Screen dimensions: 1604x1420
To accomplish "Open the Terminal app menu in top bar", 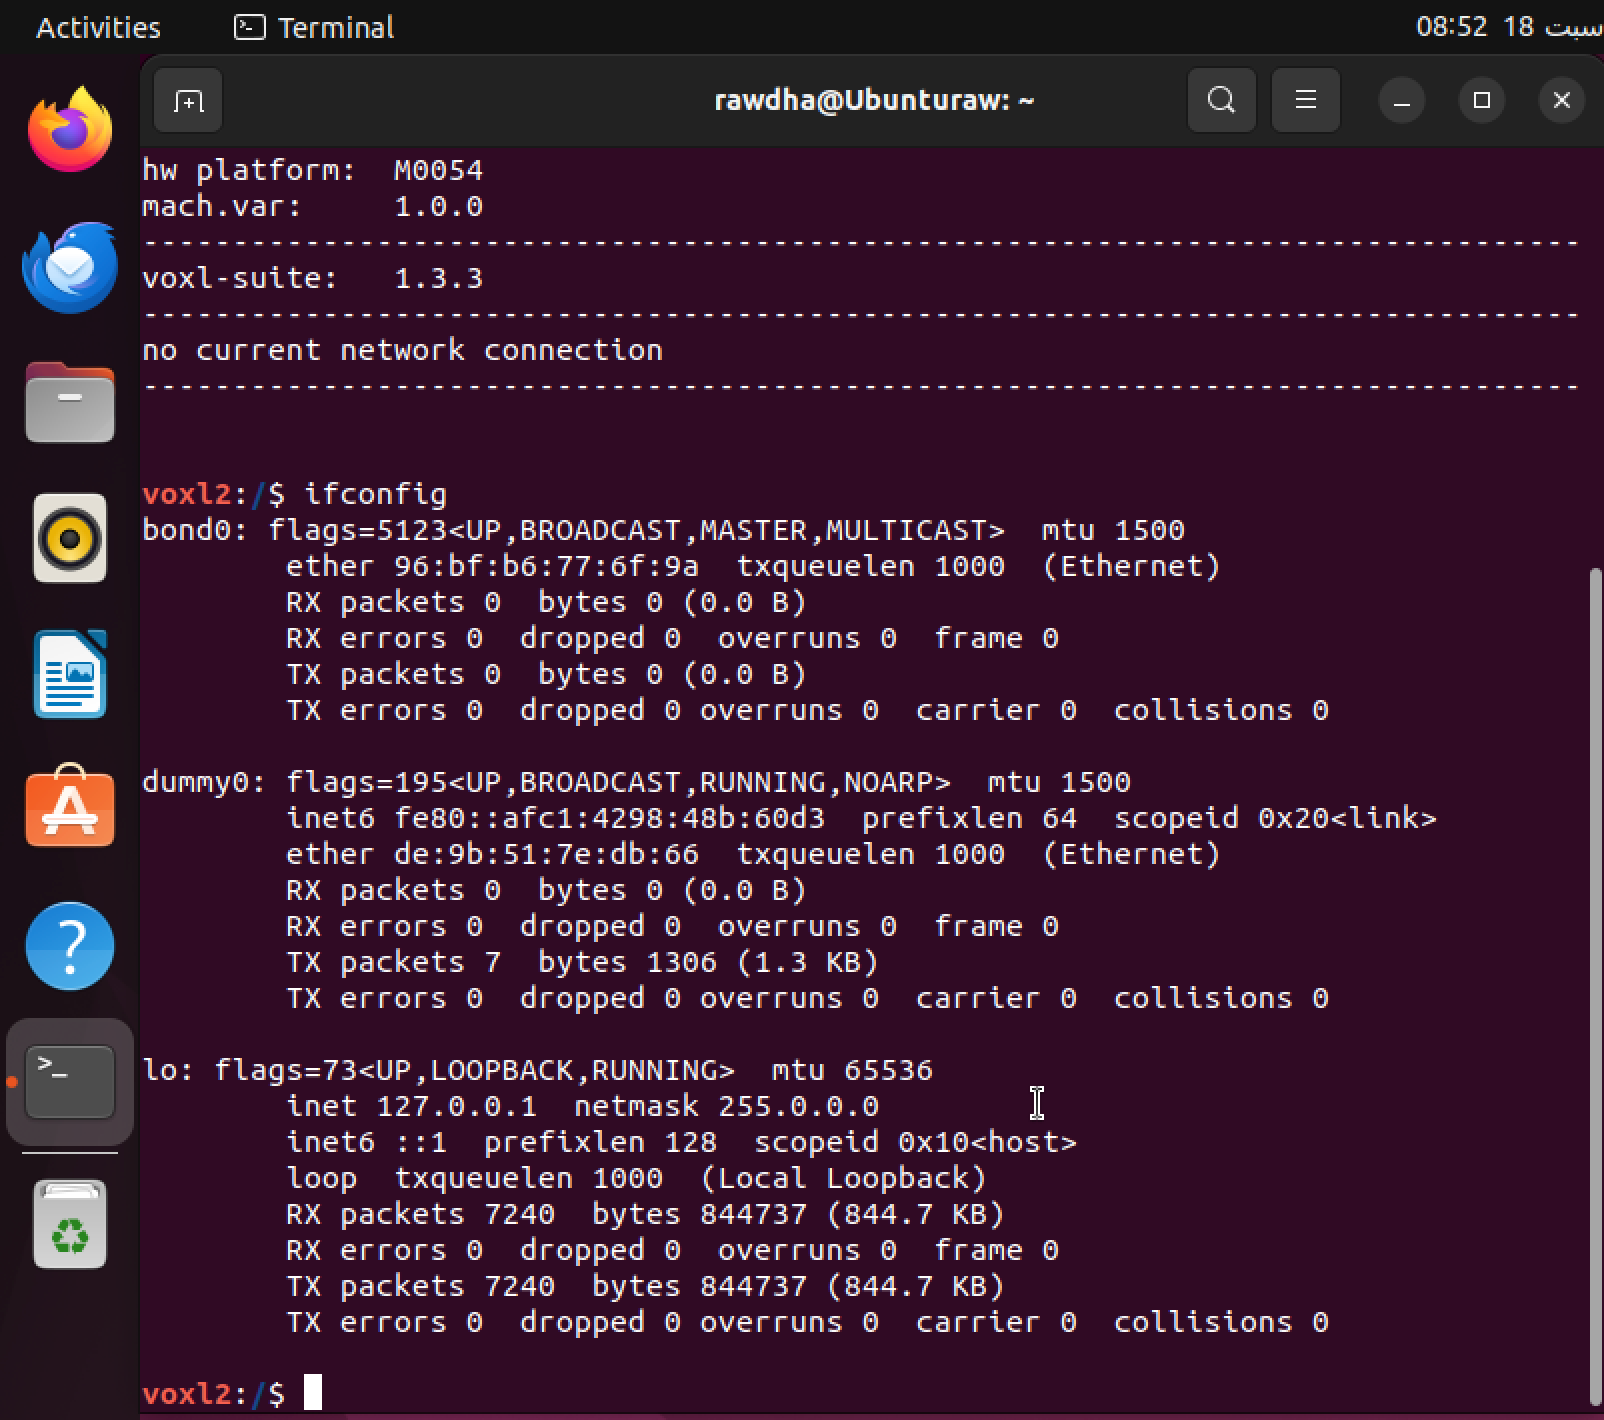I will pyautogui.click(x=315, y=27).
